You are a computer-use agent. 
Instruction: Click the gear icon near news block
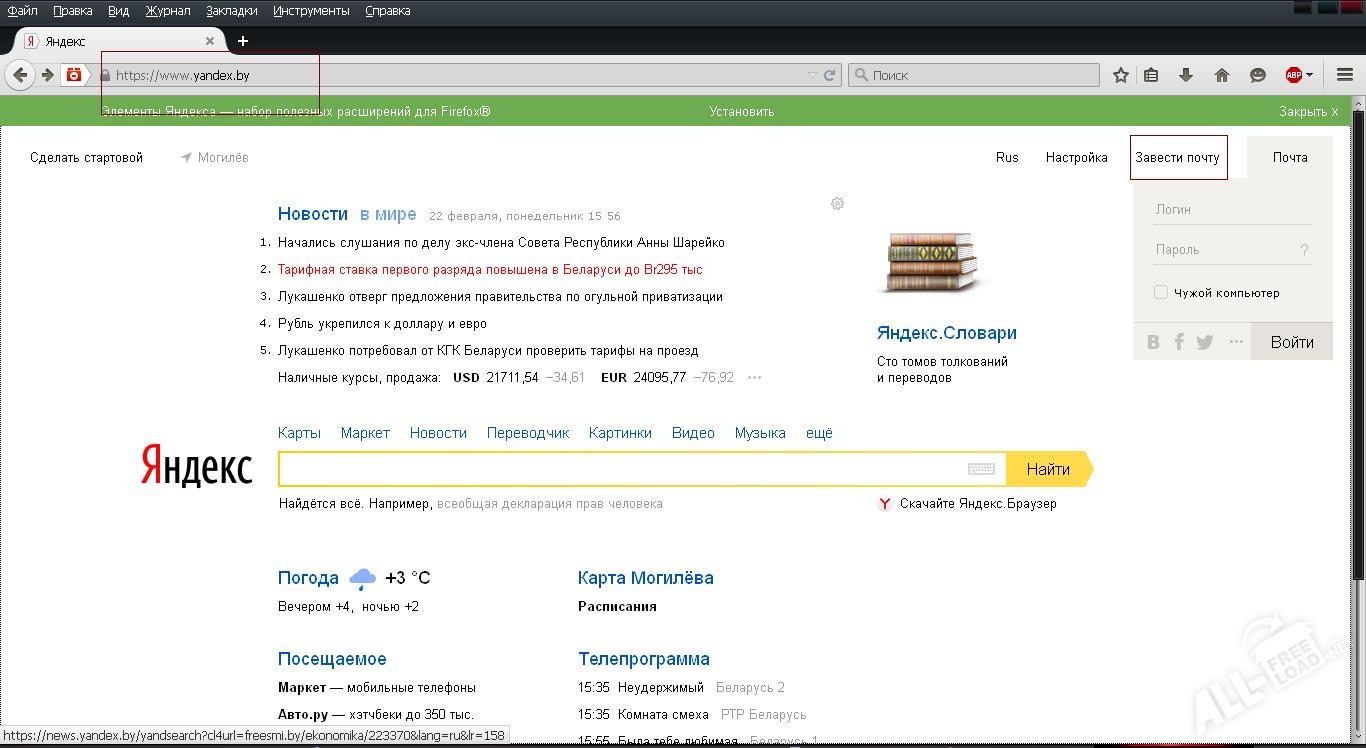(x=837, y=203)
